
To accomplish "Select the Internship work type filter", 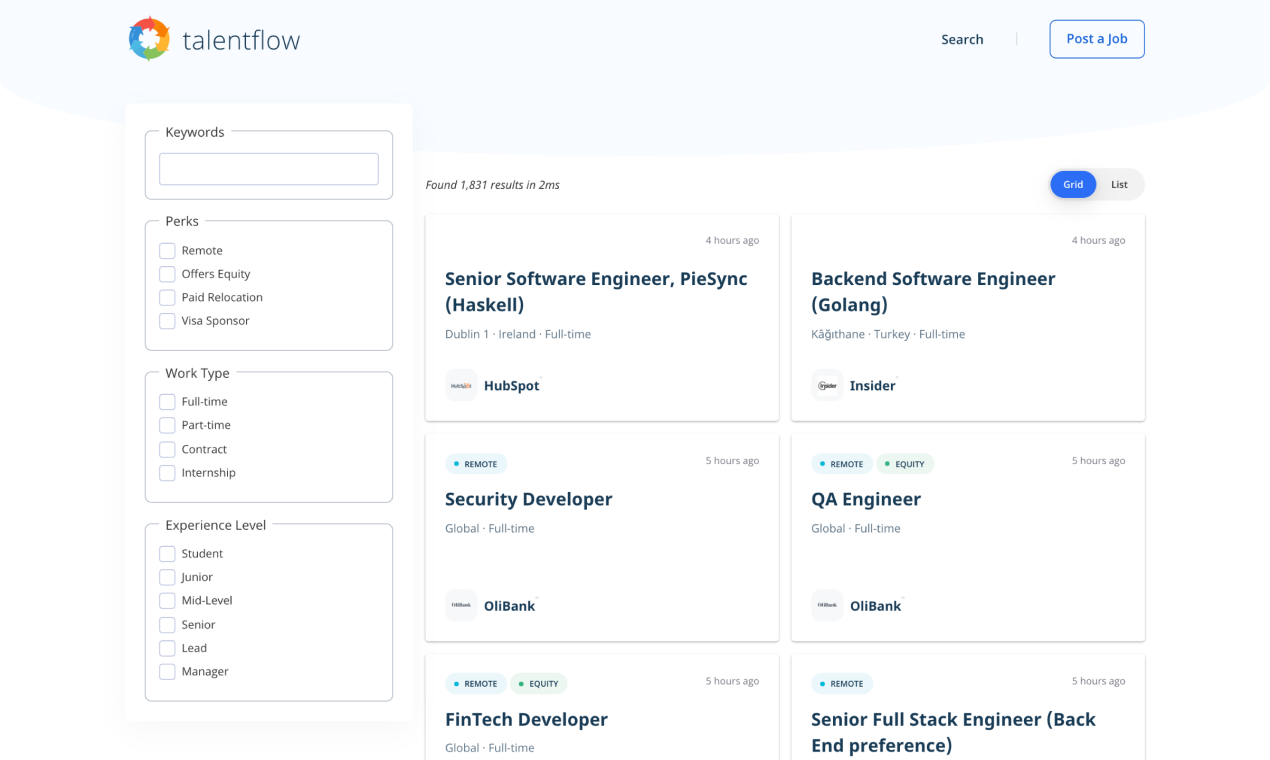I will 167,472.
